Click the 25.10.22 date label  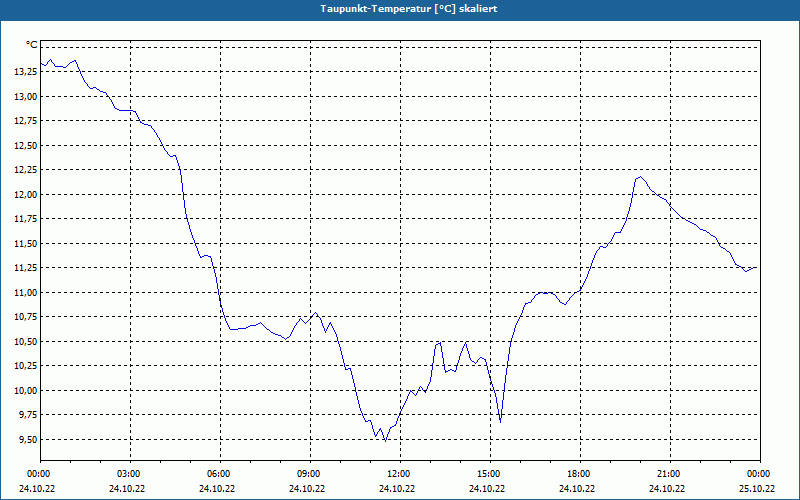[757, 489]
